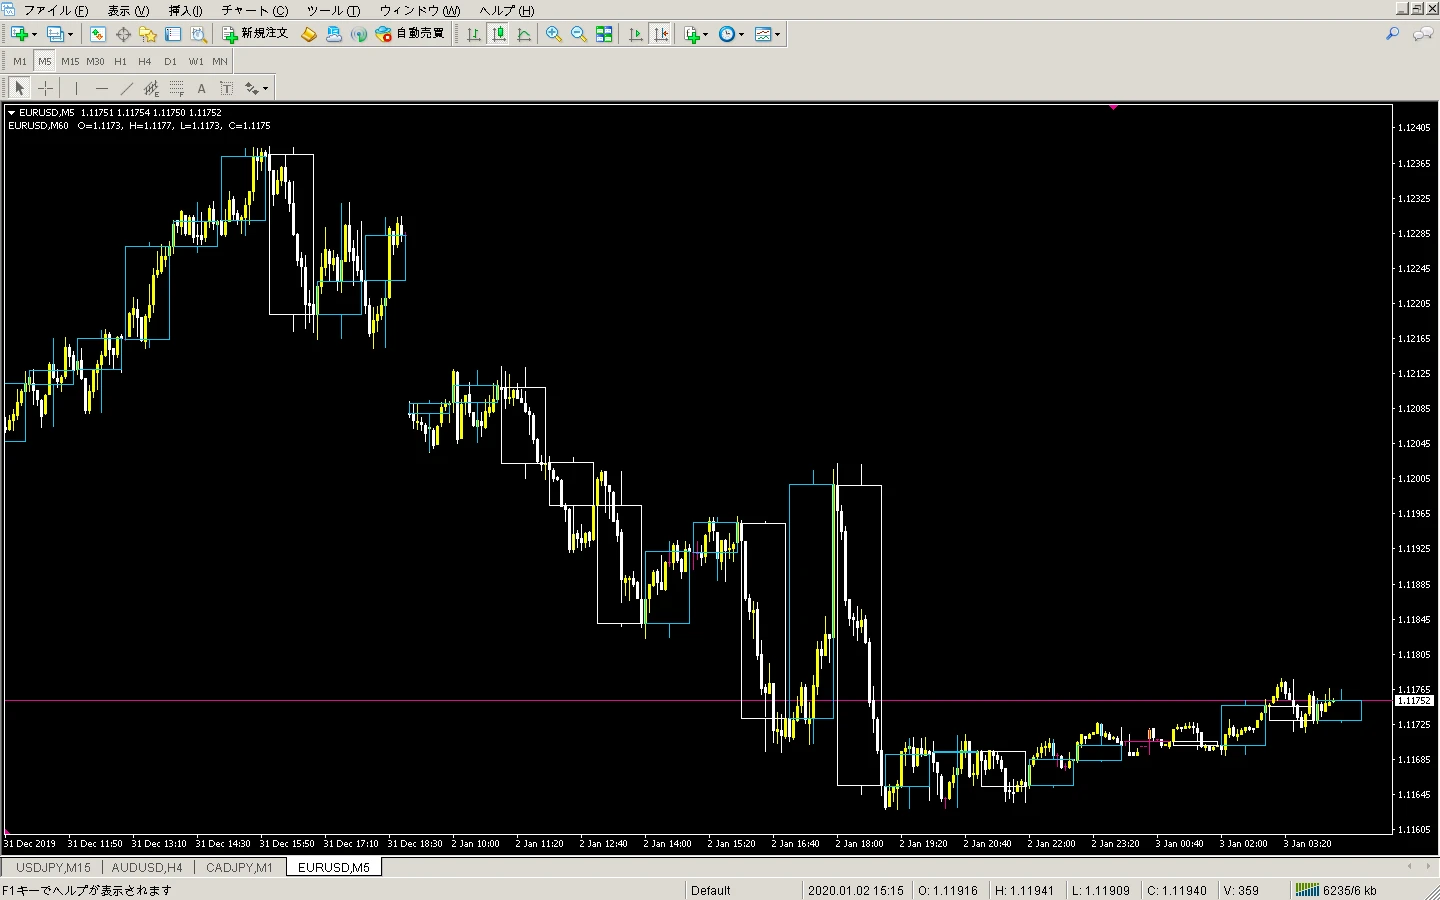This screenshot has width=1440, height=900.
Task: Open the チャート (C) menu
Action: click(254, 10)
